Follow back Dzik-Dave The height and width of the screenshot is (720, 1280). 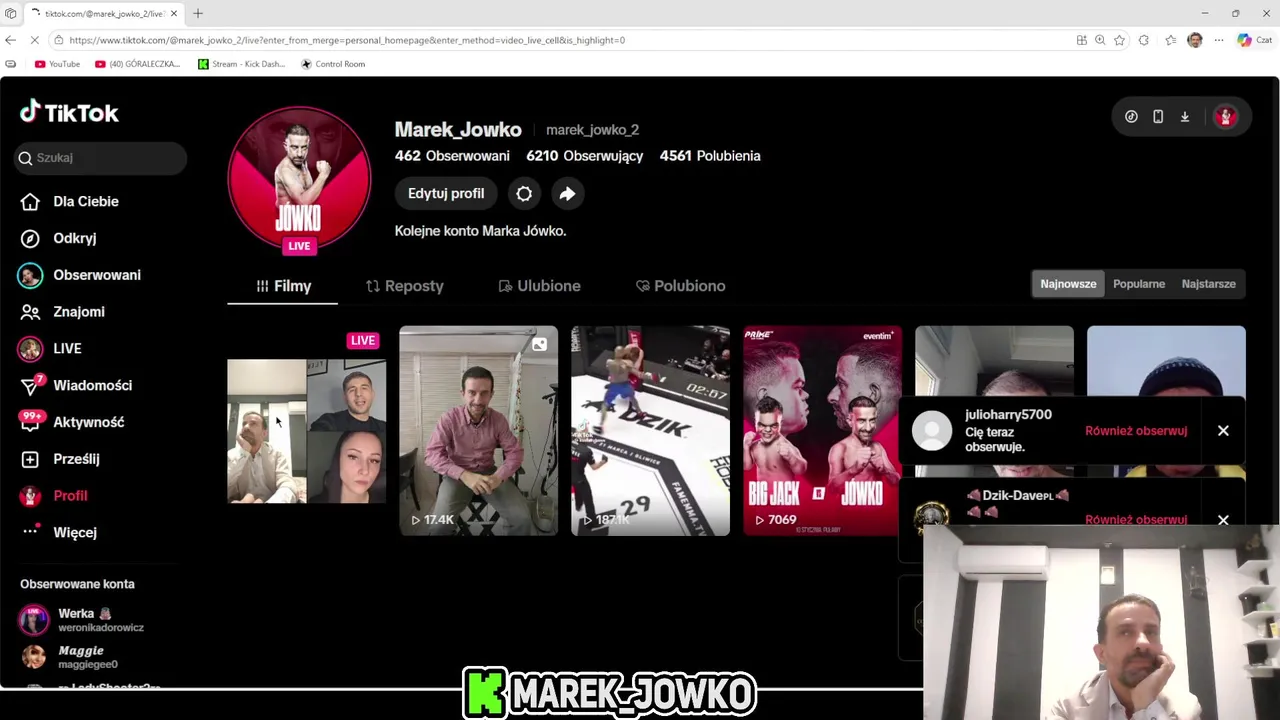1136,519
